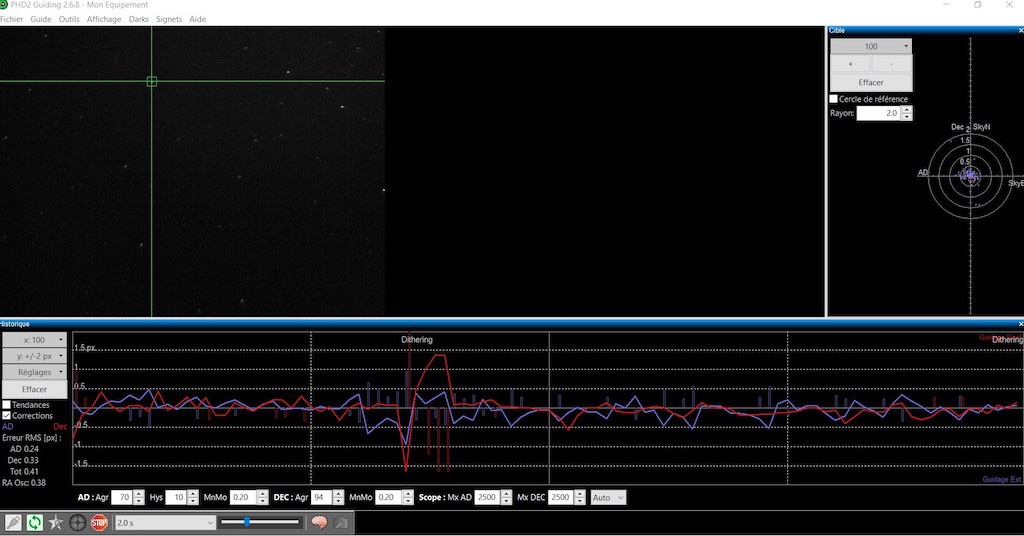Click the Hys spinner arrows
Screen dimensions: 1024x536
pyautogui.click(x=193, y=497)
